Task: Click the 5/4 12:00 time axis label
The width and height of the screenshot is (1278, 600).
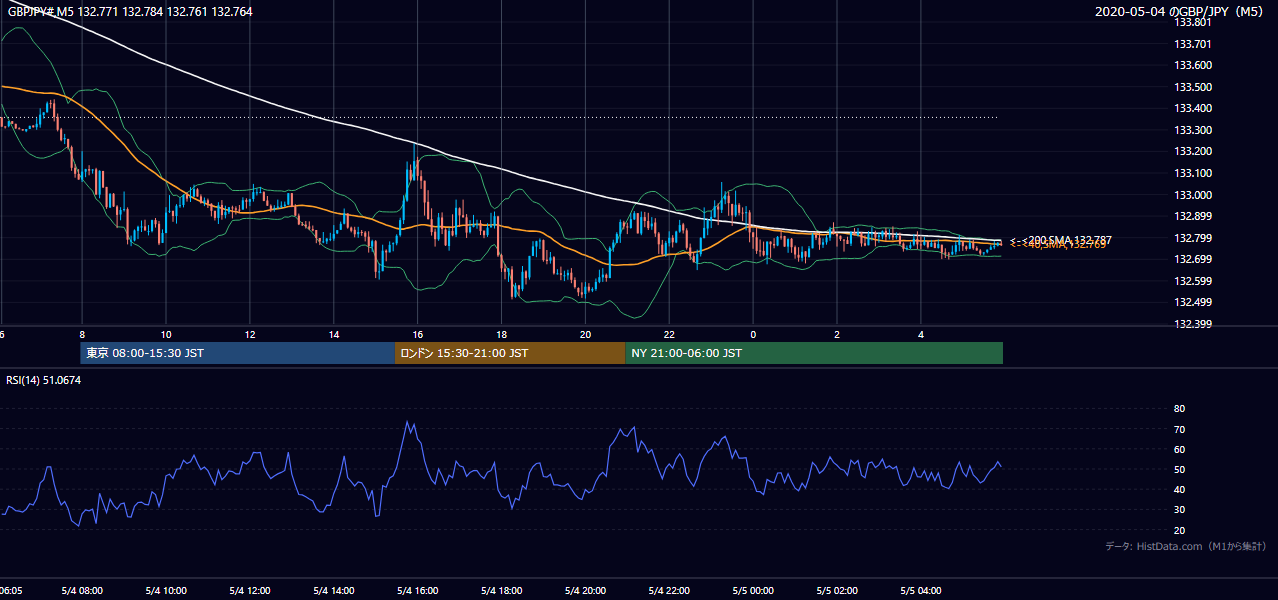Action: tap(250, 591)
